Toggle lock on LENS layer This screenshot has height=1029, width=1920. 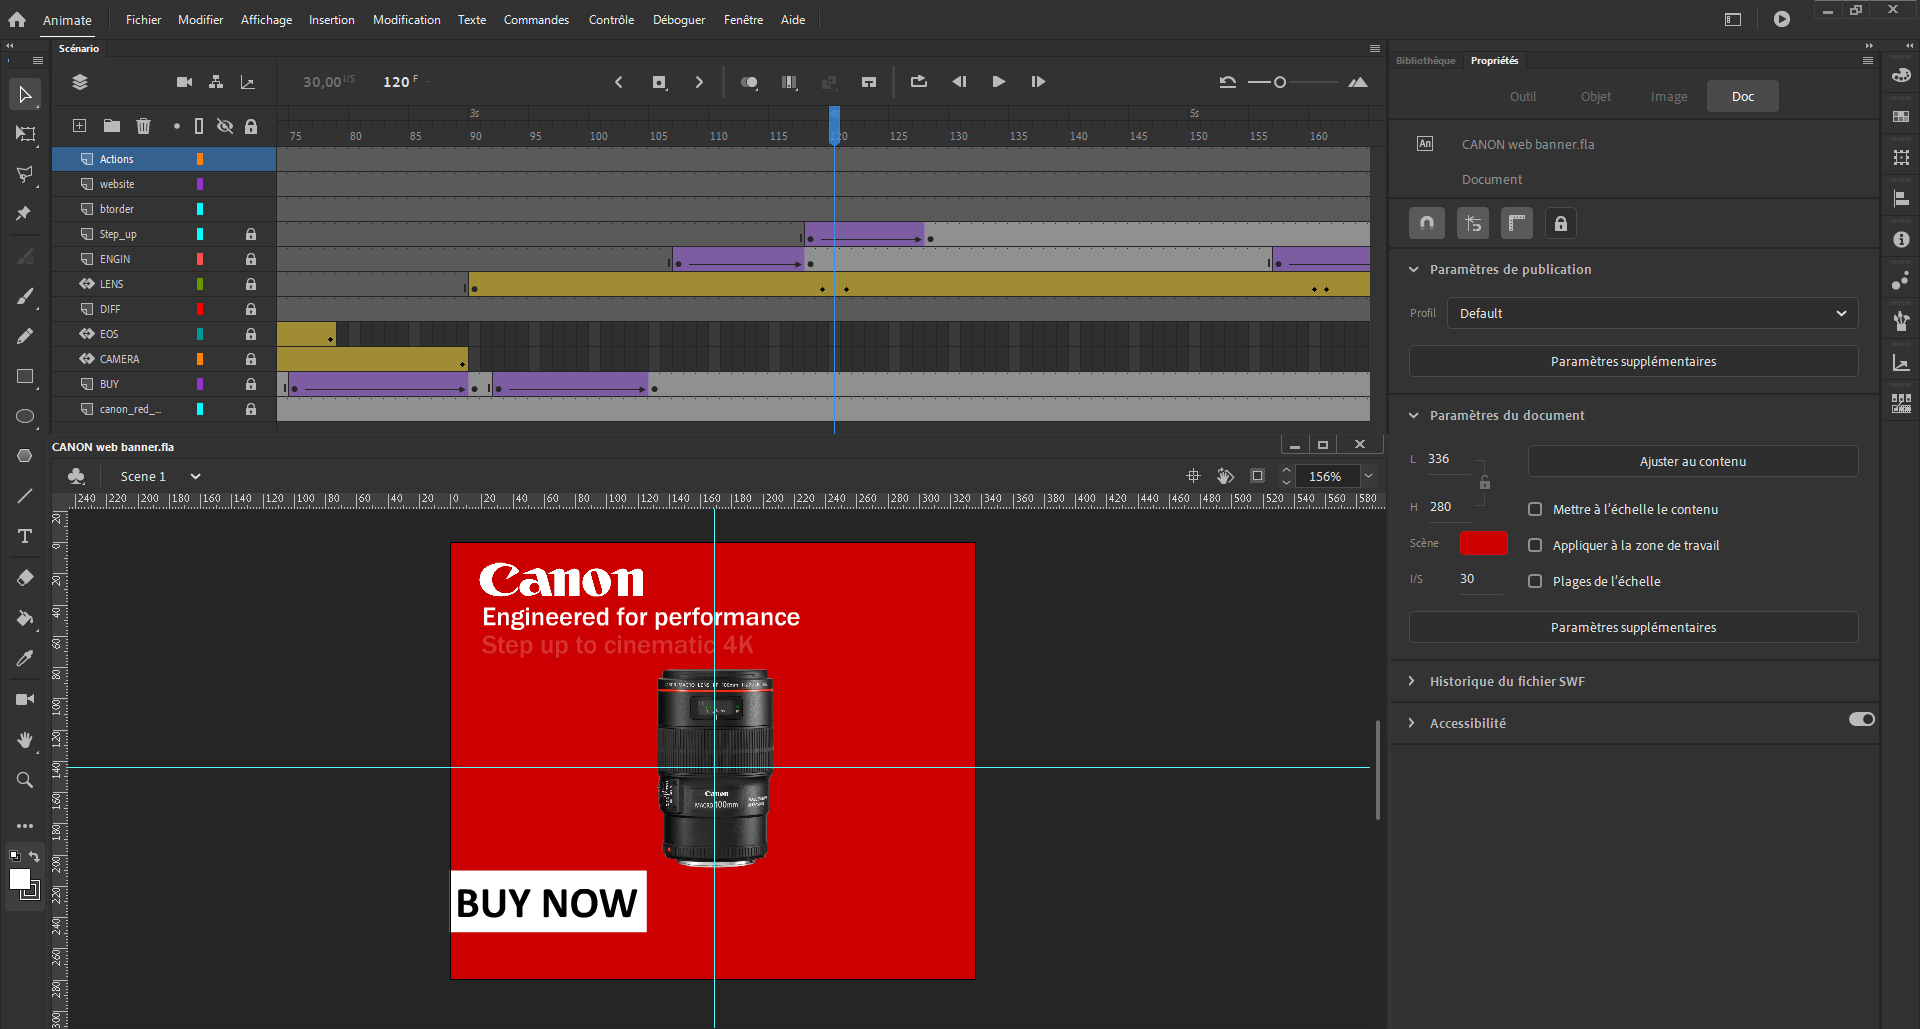point(251,284)
